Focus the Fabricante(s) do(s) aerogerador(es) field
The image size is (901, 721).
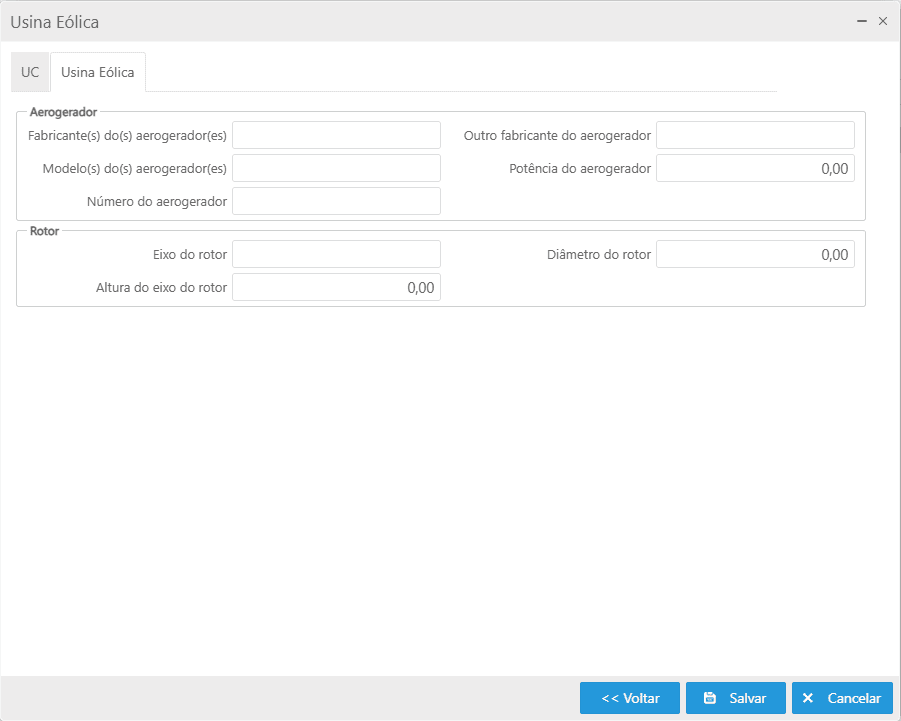click(x=336, y=135)
